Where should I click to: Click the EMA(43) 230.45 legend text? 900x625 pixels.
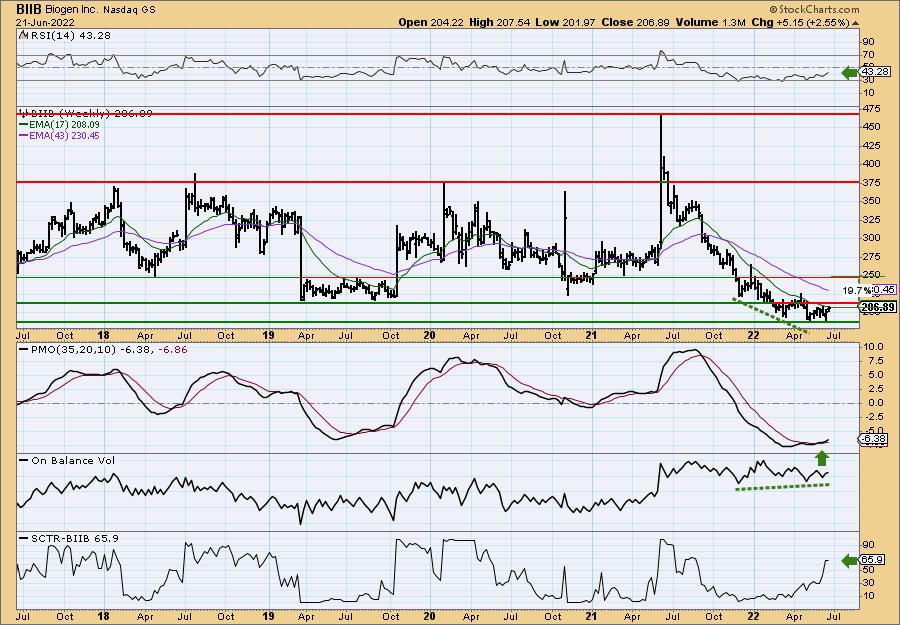(64, 136)
